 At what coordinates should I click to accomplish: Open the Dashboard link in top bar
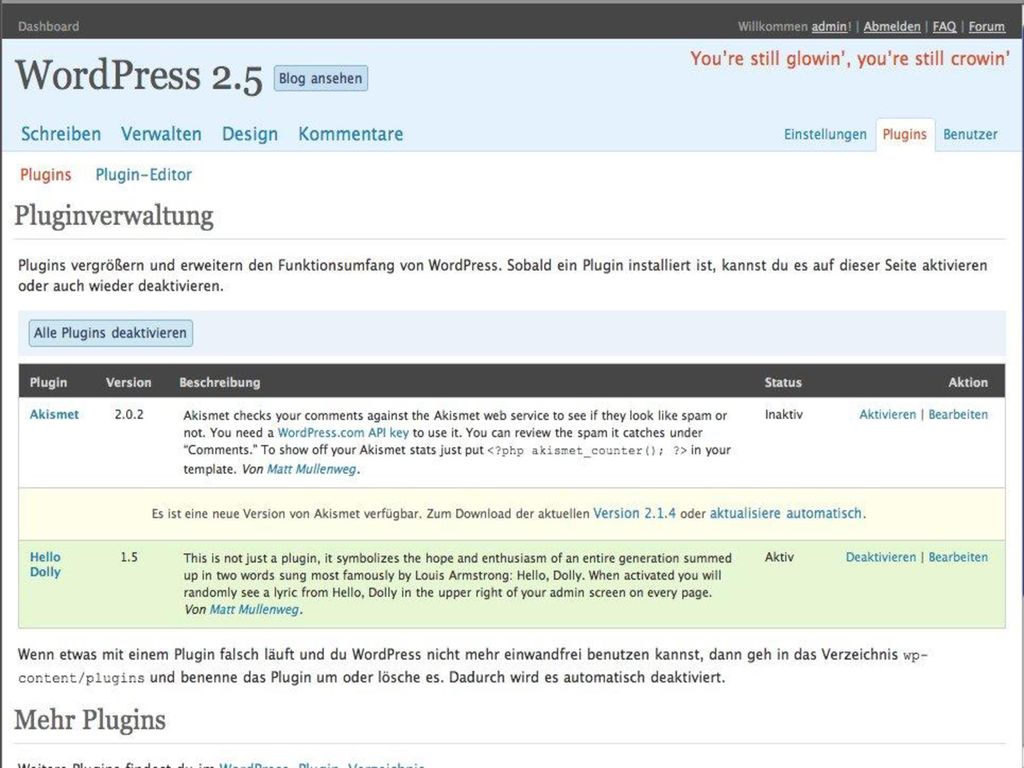[48, 27]
